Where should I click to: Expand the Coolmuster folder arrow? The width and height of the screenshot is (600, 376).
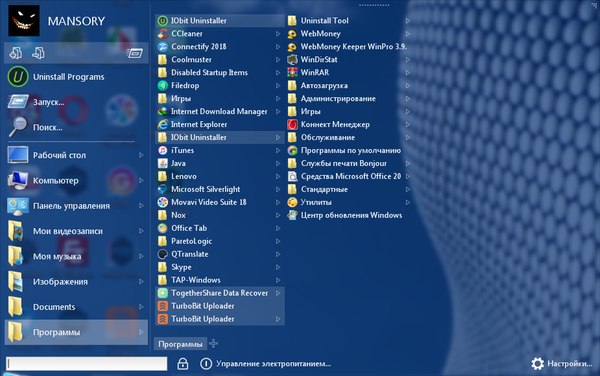tap(278, 60)
